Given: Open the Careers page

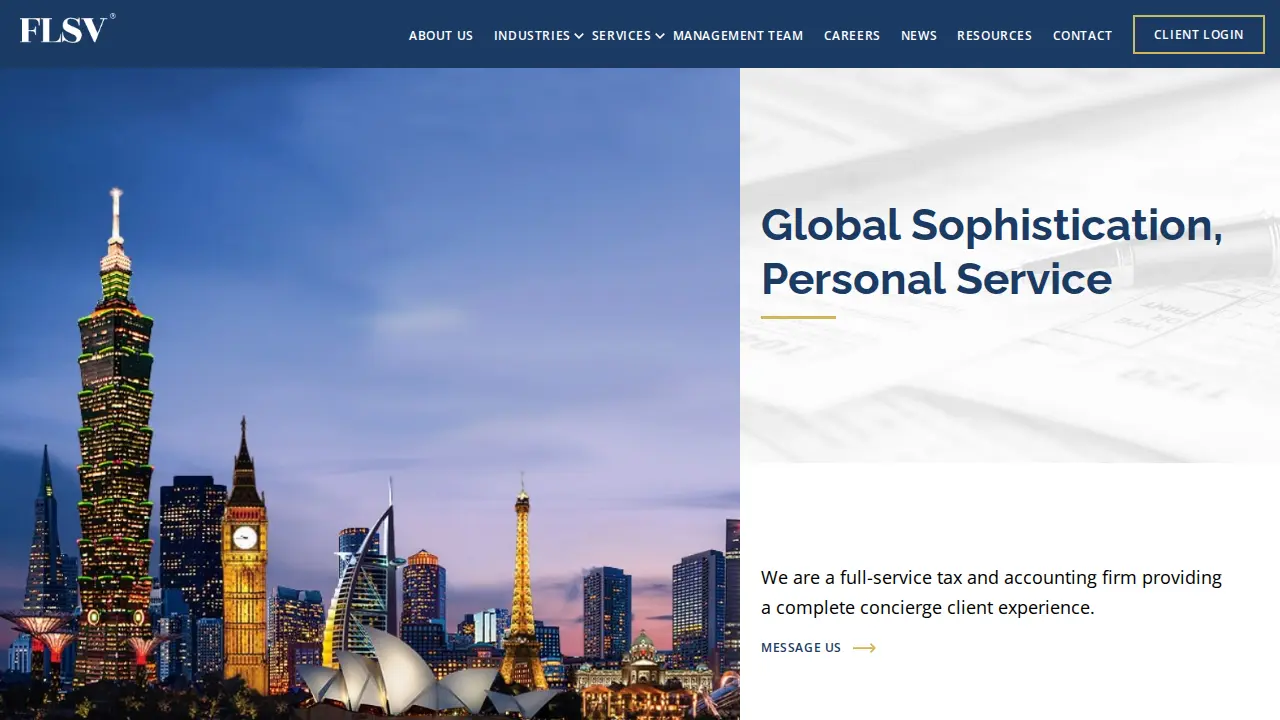Looking at the screenshot, I should click(x=852, y=35).
